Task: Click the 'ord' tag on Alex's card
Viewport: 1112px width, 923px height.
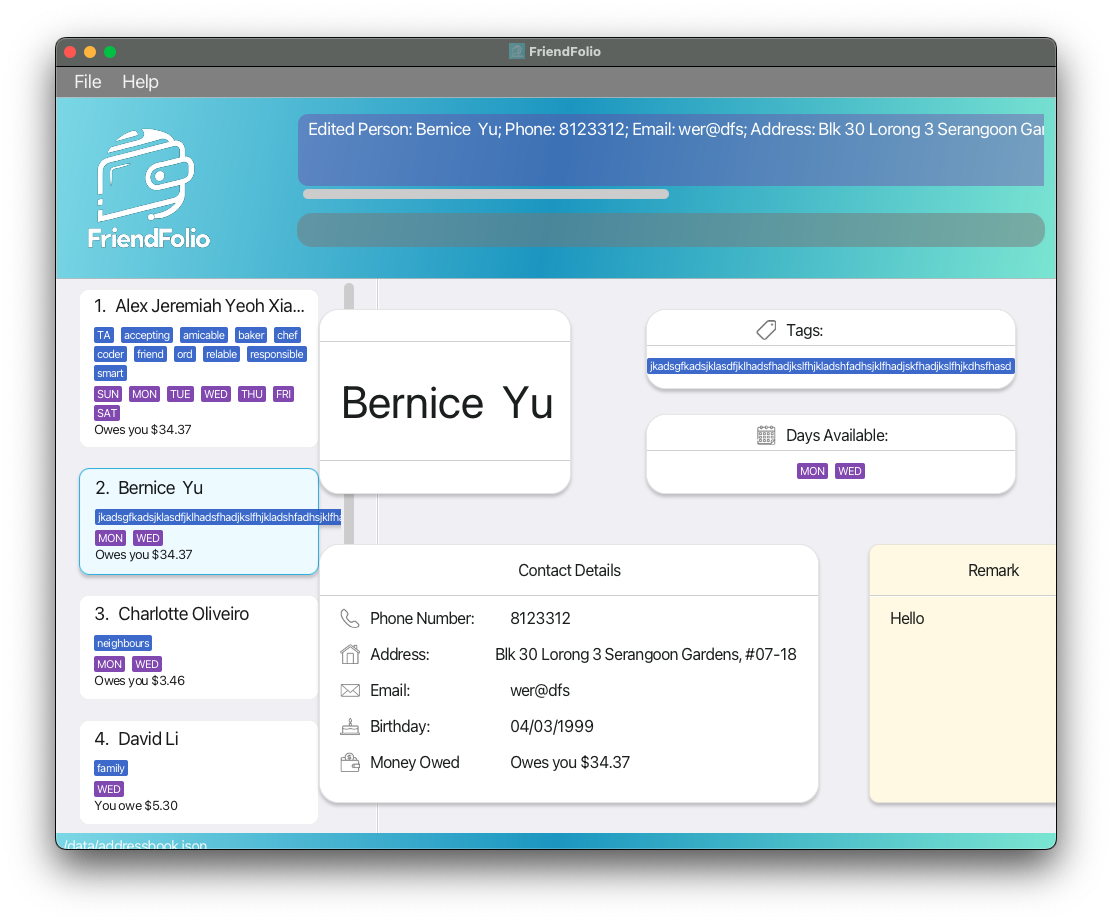Action: pos(185,354)
